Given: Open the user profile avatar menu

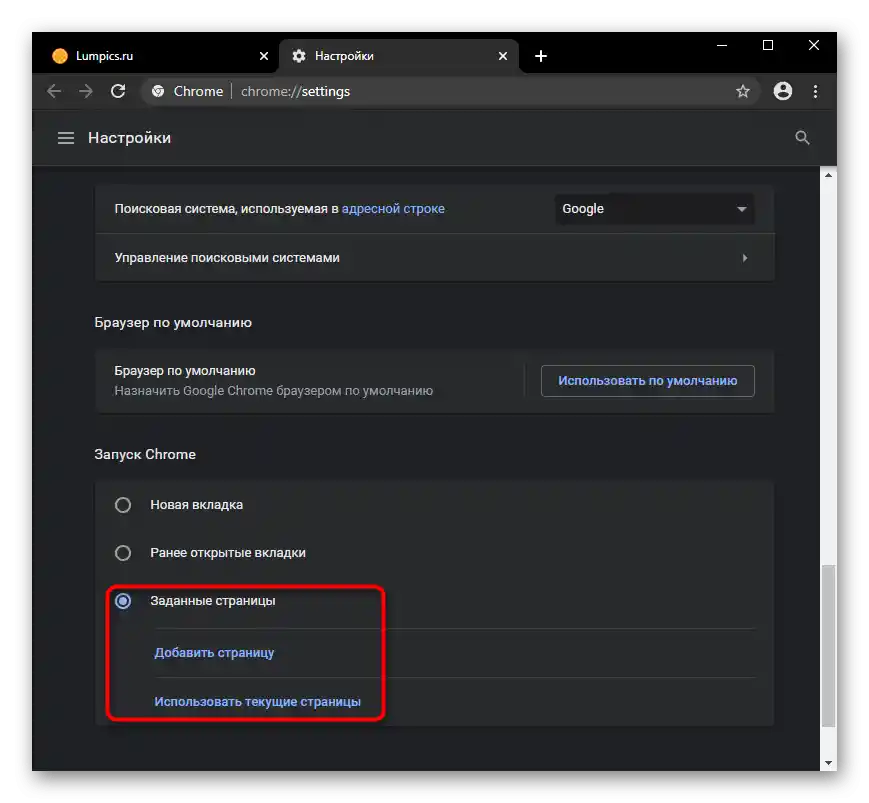Looking at the screenshot, I should 783,91.
